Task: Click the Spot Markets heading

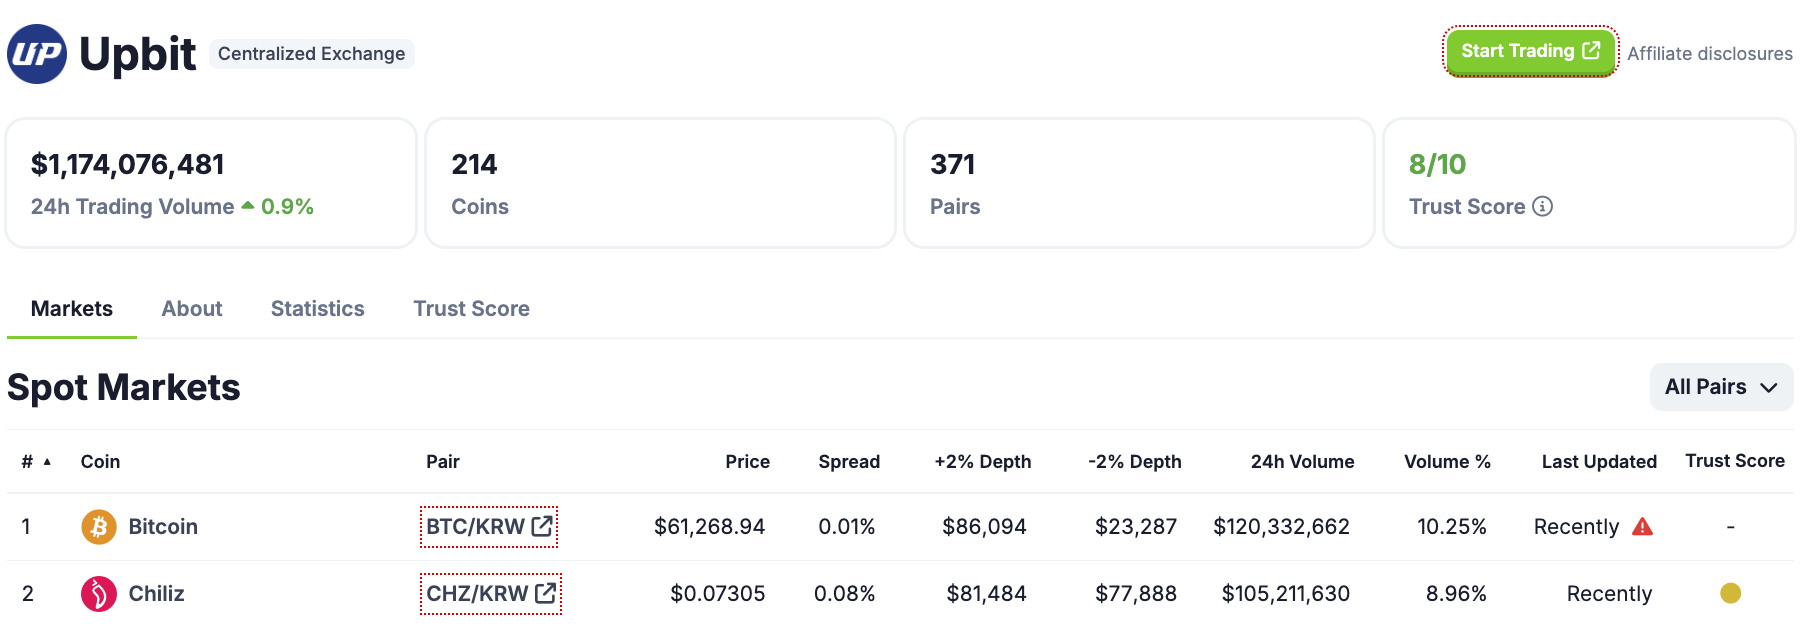Action: (x=124, y=388)
